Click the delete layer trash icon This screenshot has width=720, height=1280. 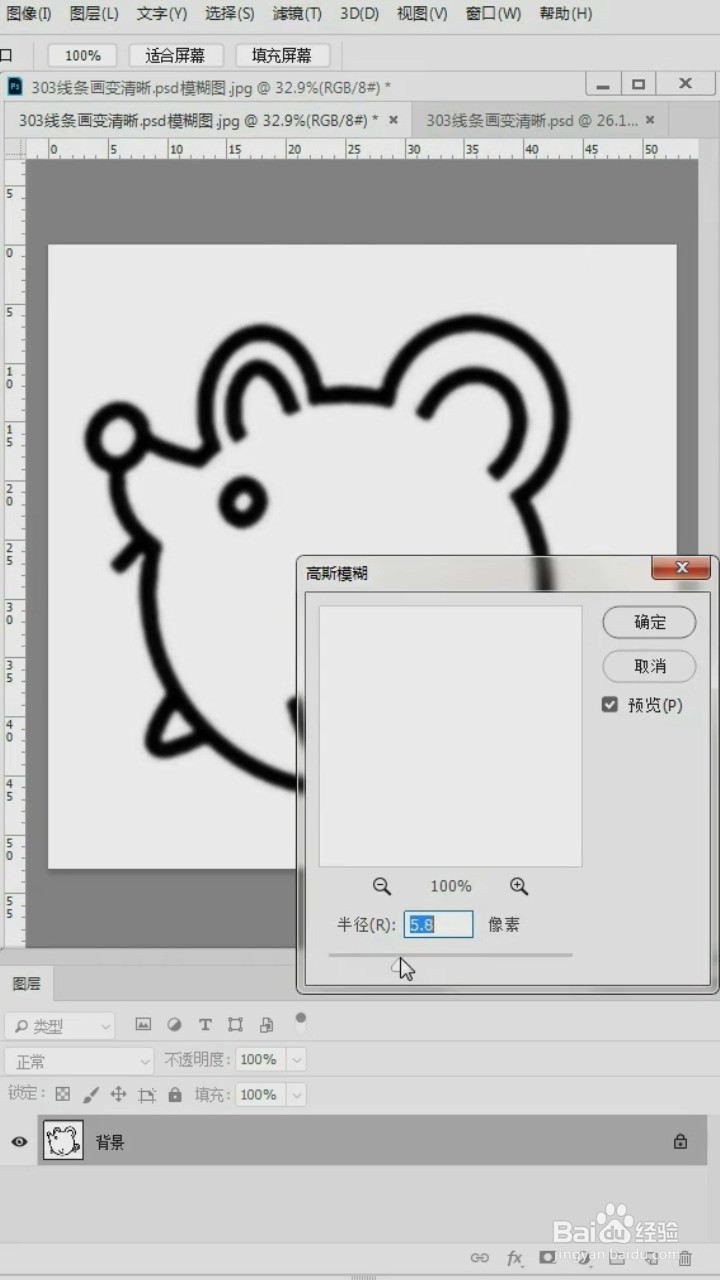tap(685, 1258)
